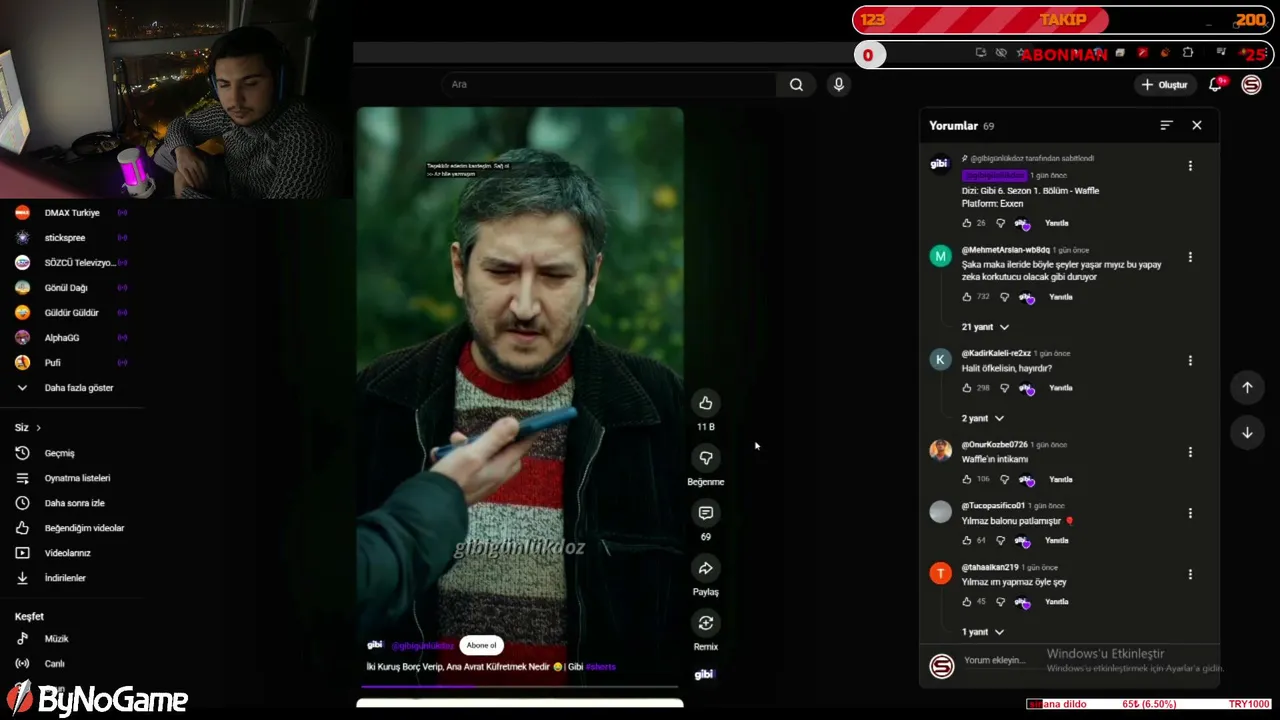
Task: Dislike the Short via Beğenme icon
Action: tap(706, 458)
